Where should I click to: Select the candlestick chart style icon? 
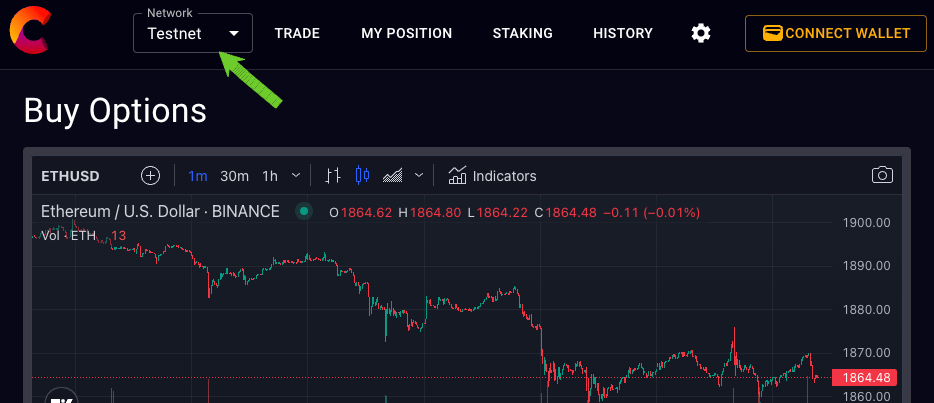362,176
